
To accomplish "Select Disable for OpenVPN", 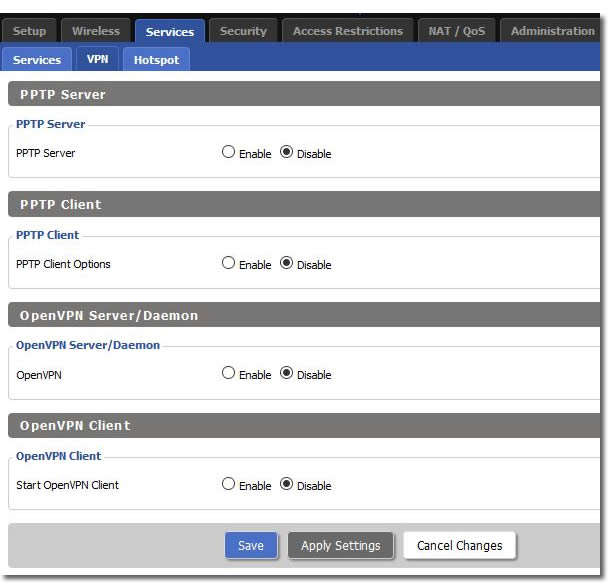I will point(286,373).
